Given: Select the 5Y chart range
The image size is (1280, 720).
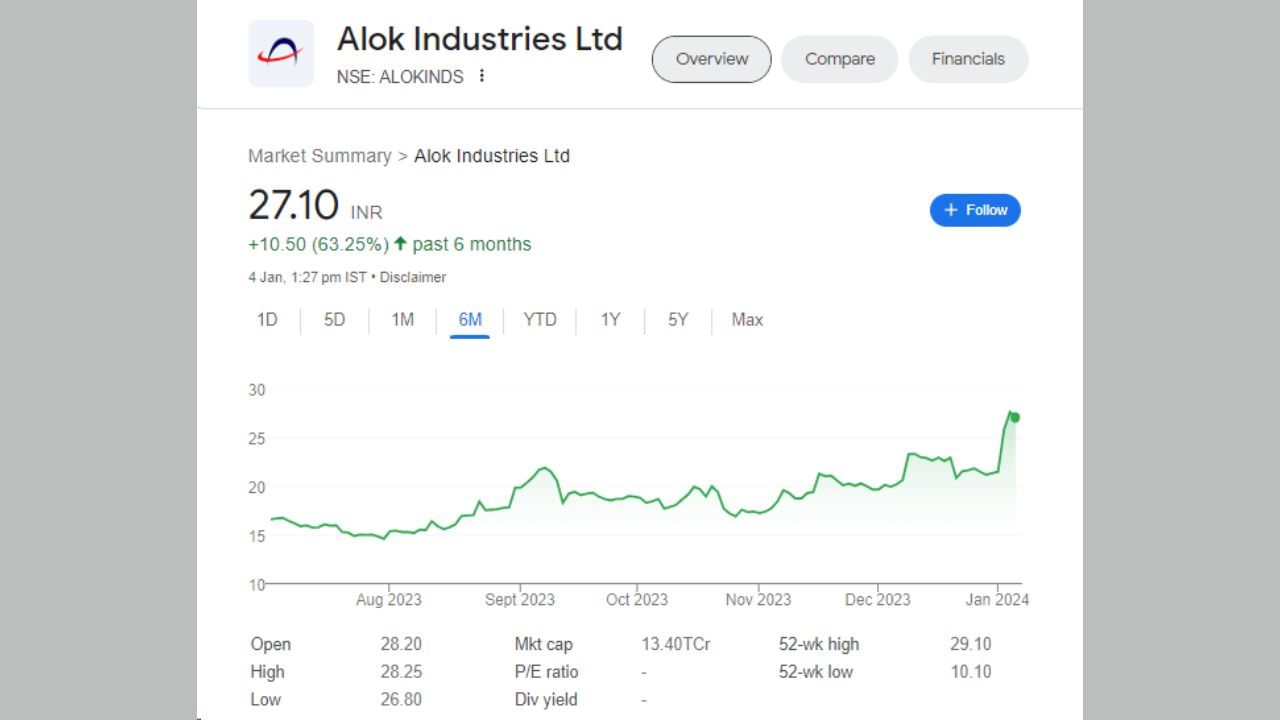Looking at the screenshot, I should pyautogui.click(x=678, y=320).
